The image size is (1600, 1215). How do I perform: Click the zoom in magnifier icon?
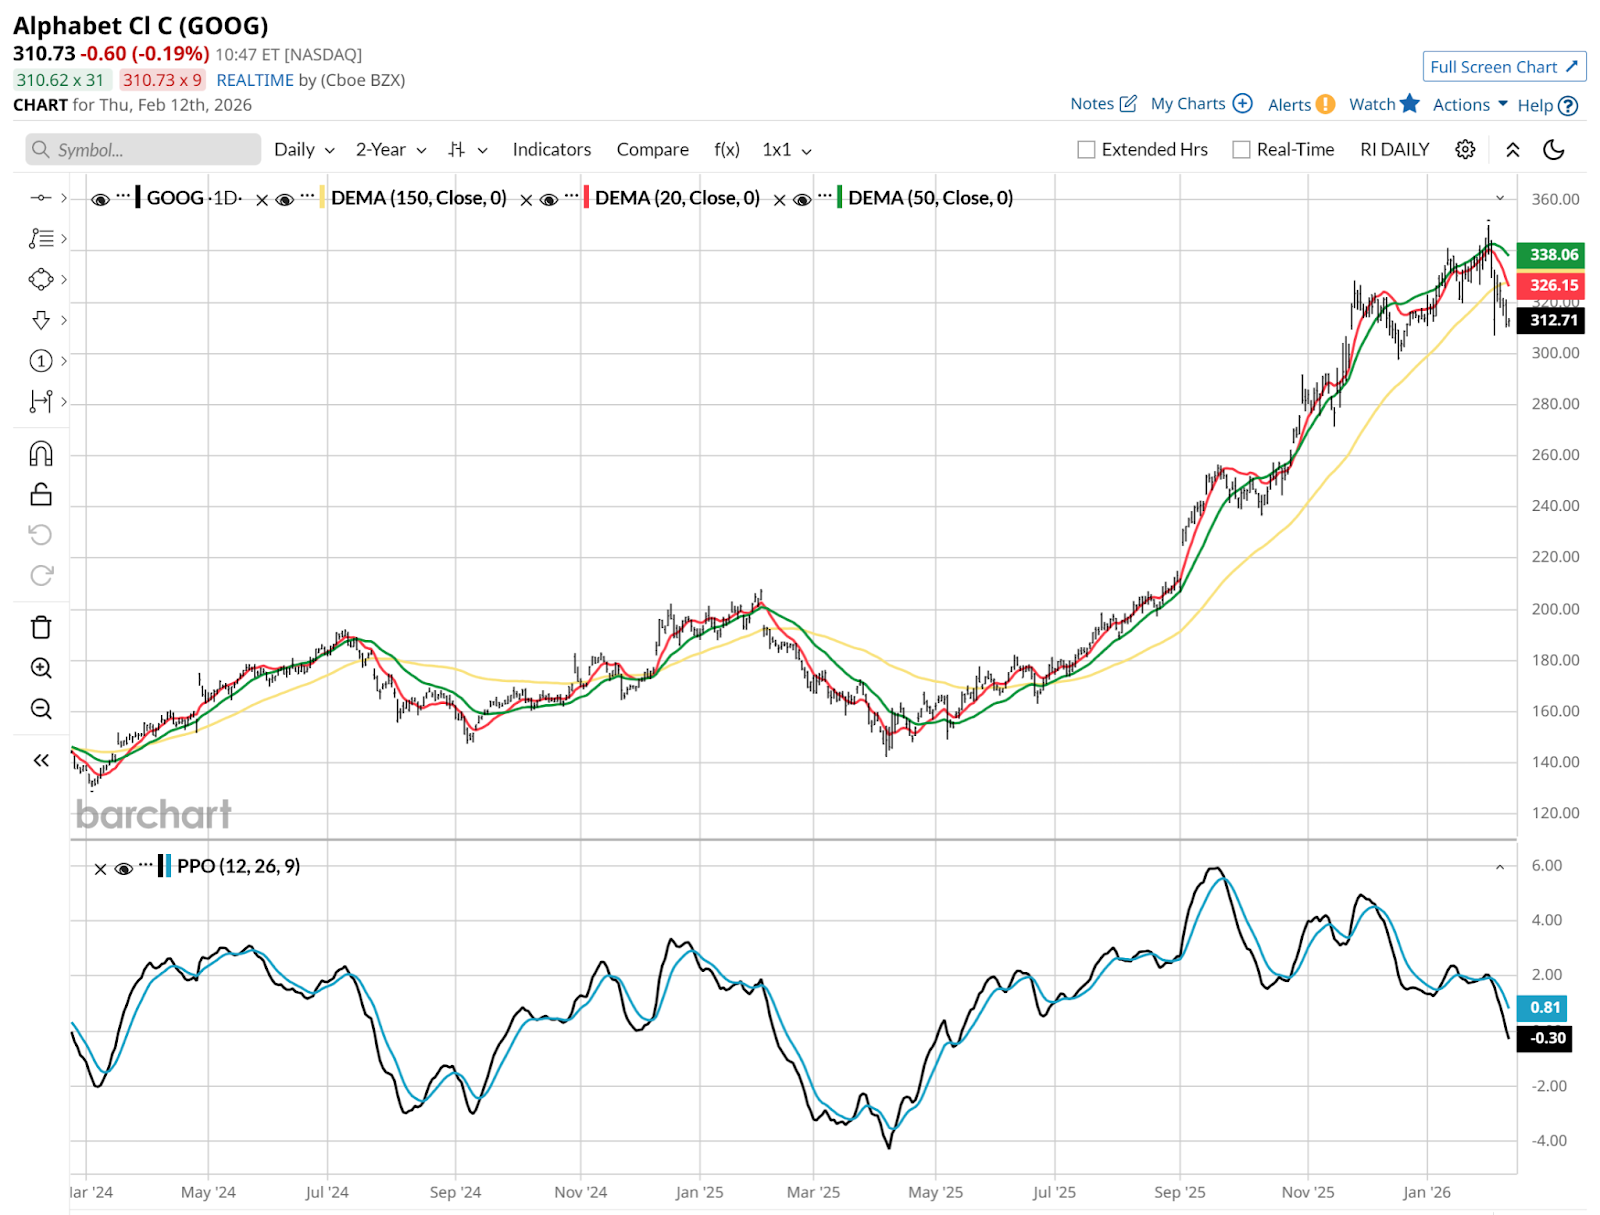tap(41, 668)
